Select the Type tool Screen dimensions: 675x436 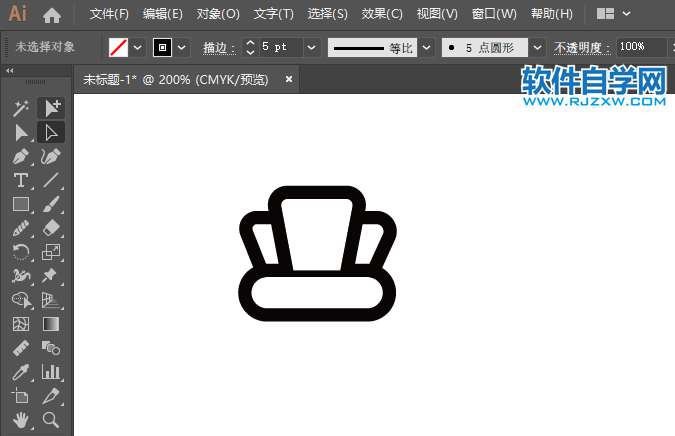tap(20, 181)
